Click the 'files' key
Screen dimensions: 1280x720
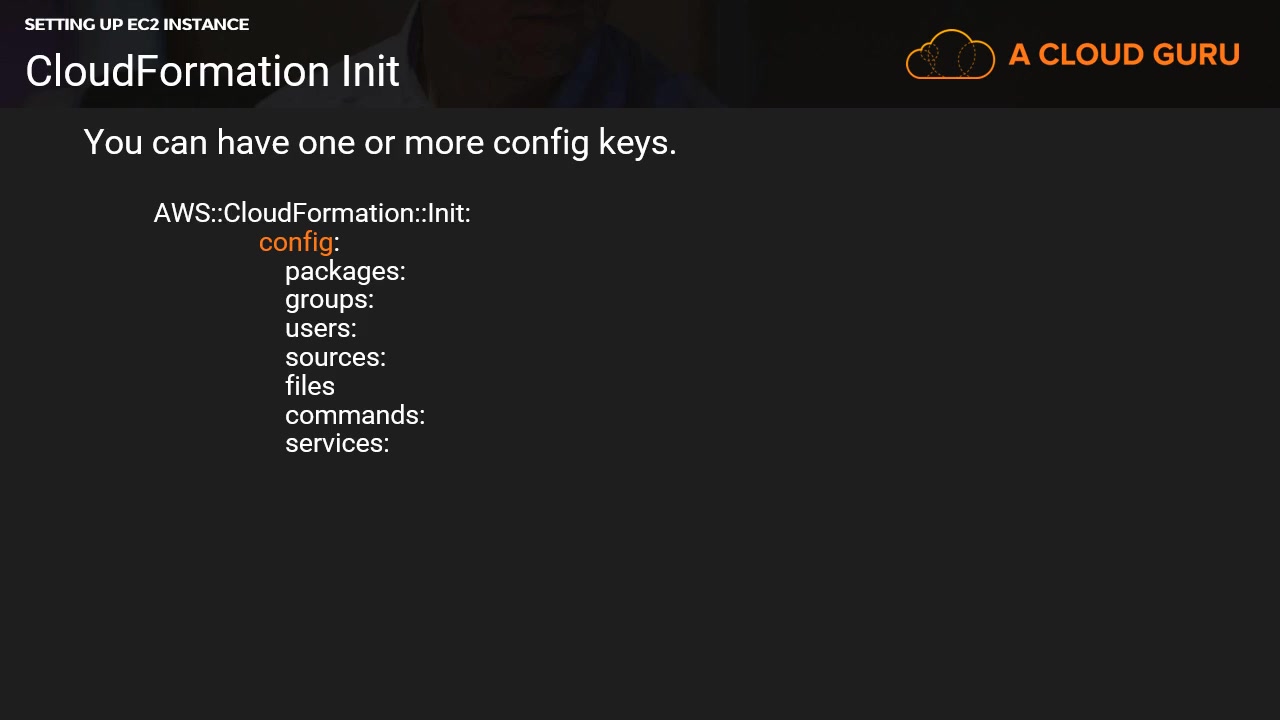coord(310,386)
